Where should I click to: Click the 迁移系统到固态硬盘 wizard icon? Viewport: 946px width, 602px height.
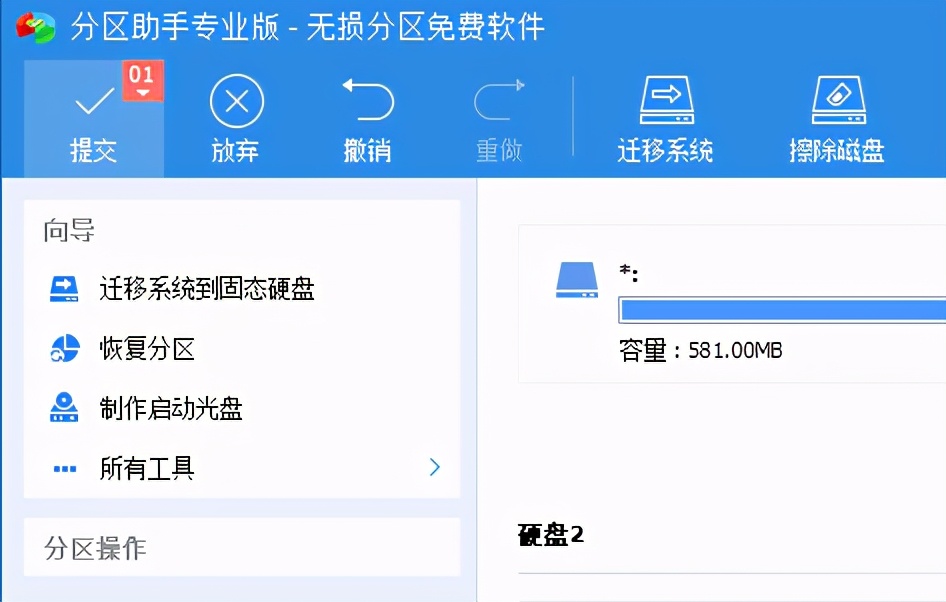tap(64, 288)
